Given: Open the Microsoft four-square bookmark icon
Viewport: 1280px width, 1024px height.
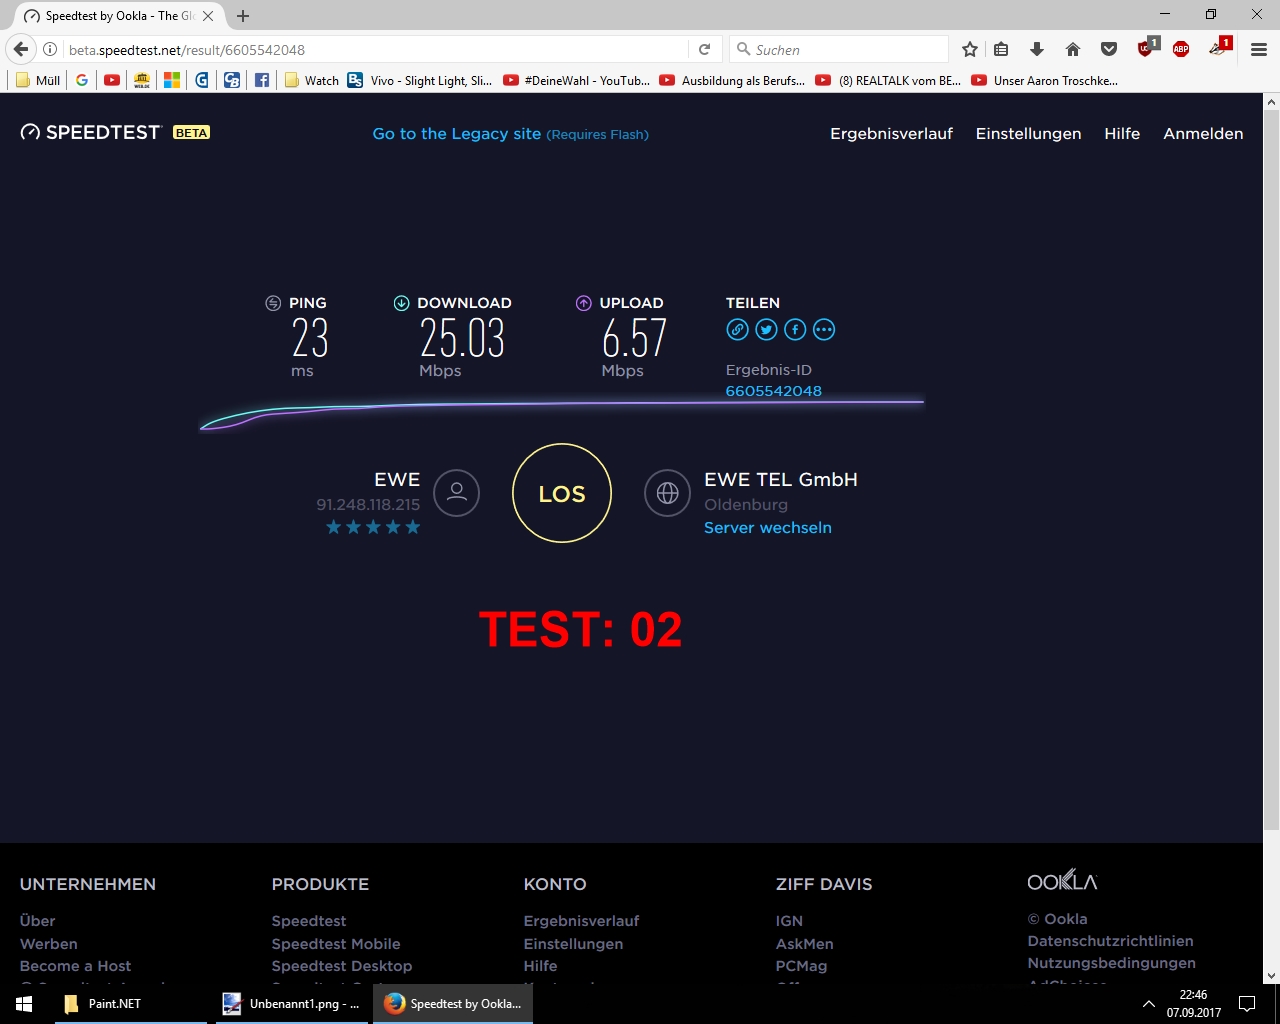Looking at the screenshot, I should (x=172, y=80).
